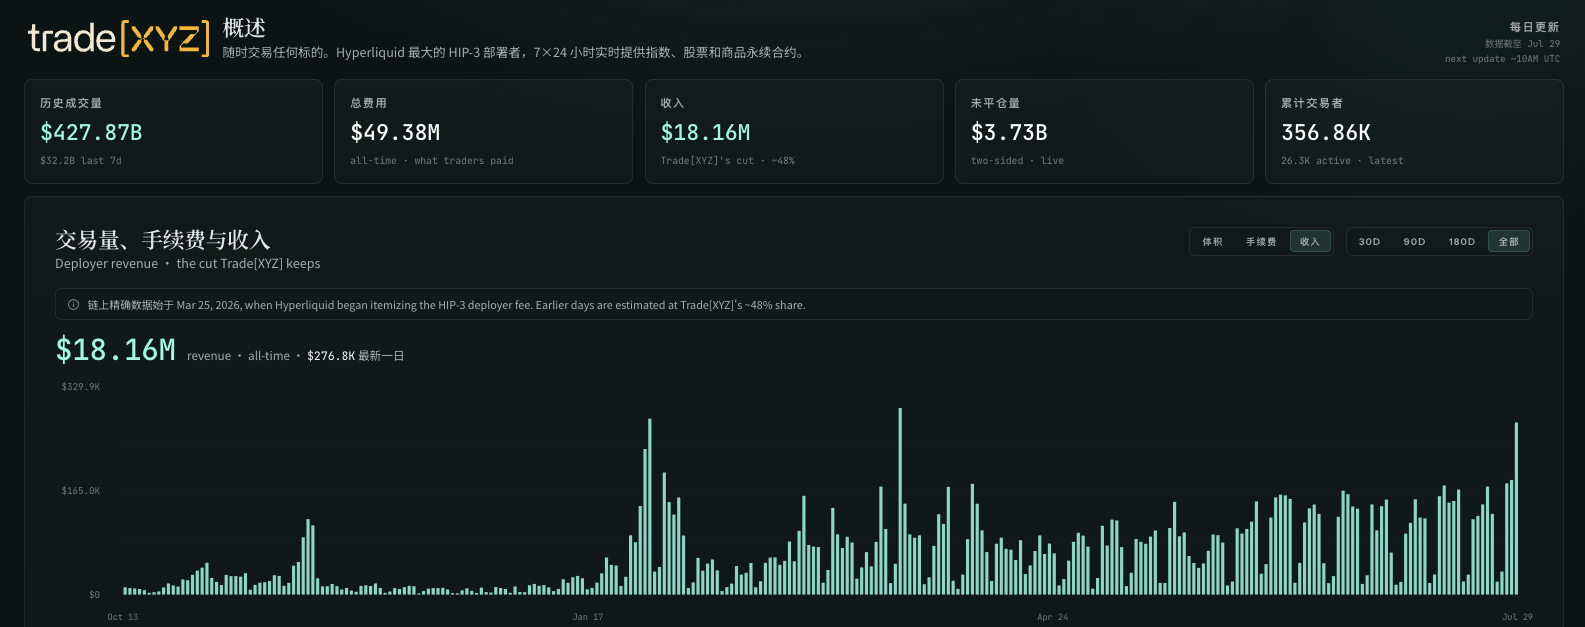Click the '数据截至 Jul 29' text
The image size is (1585, 627).
tap(1522, 44)
